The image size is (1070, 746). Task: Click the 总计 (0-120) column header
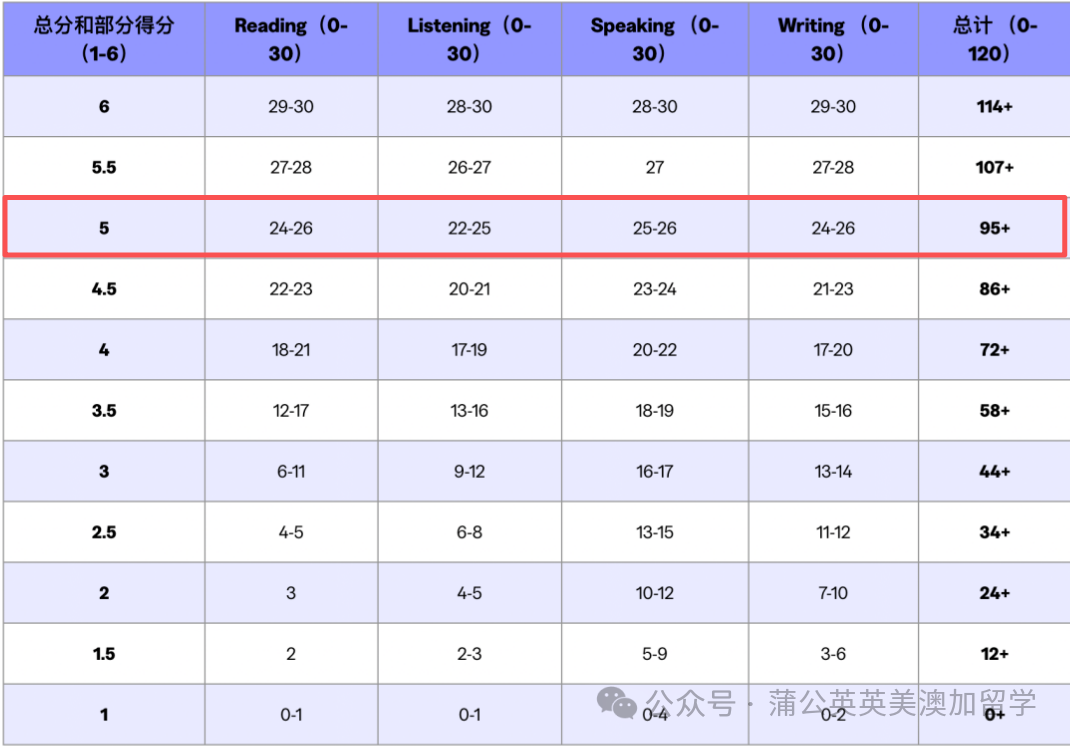(994, 39)
